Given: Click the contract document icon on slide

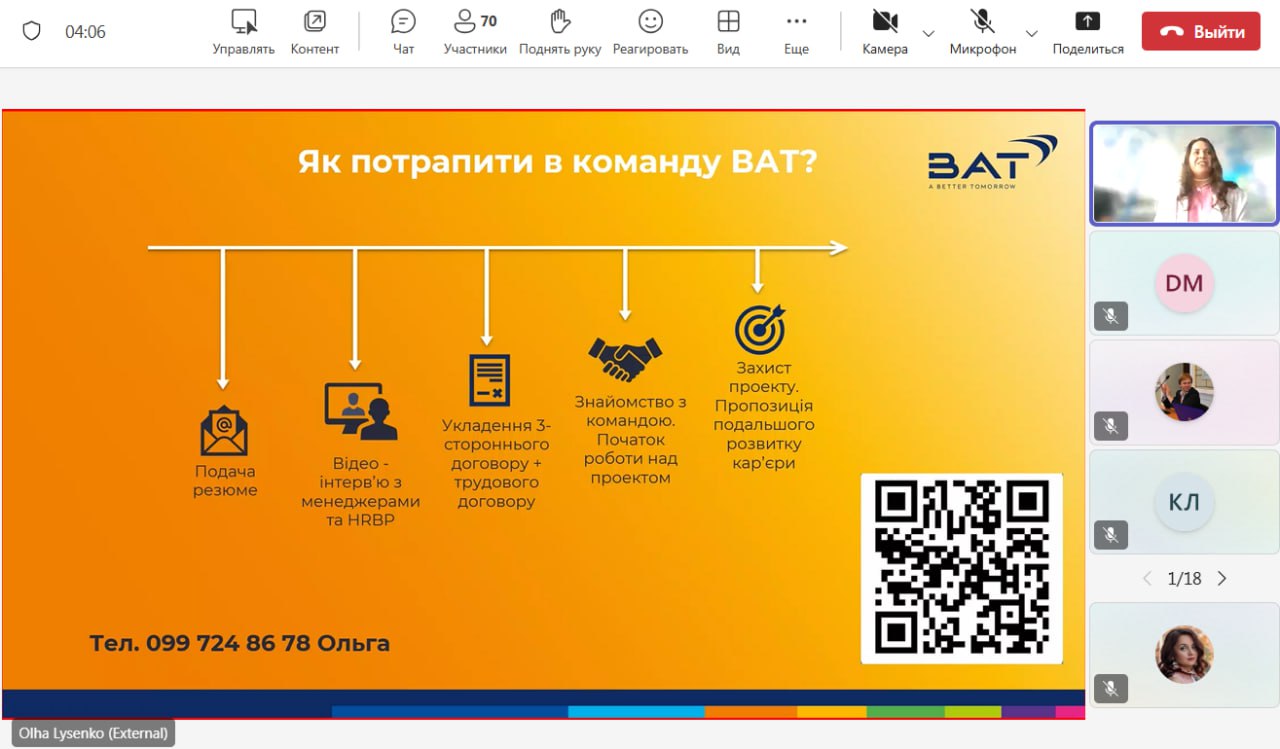Looking at the screenshot, I should (490, 380).
